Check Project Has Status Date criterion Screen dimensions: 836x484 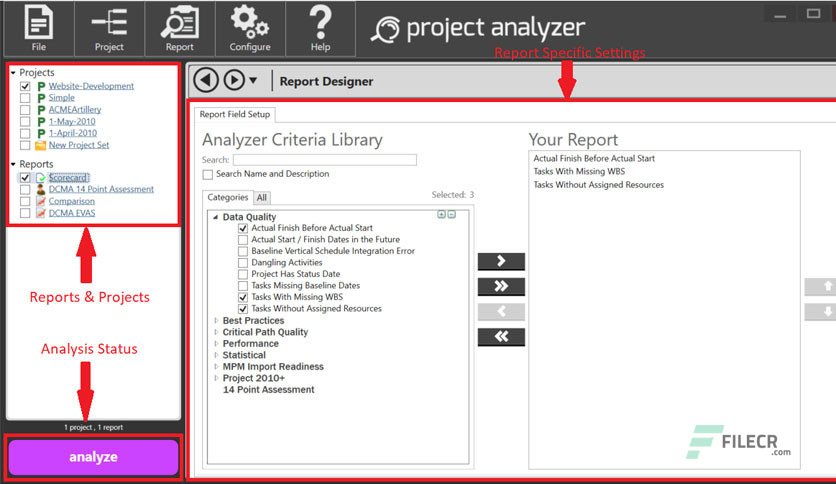coord(243,275)
